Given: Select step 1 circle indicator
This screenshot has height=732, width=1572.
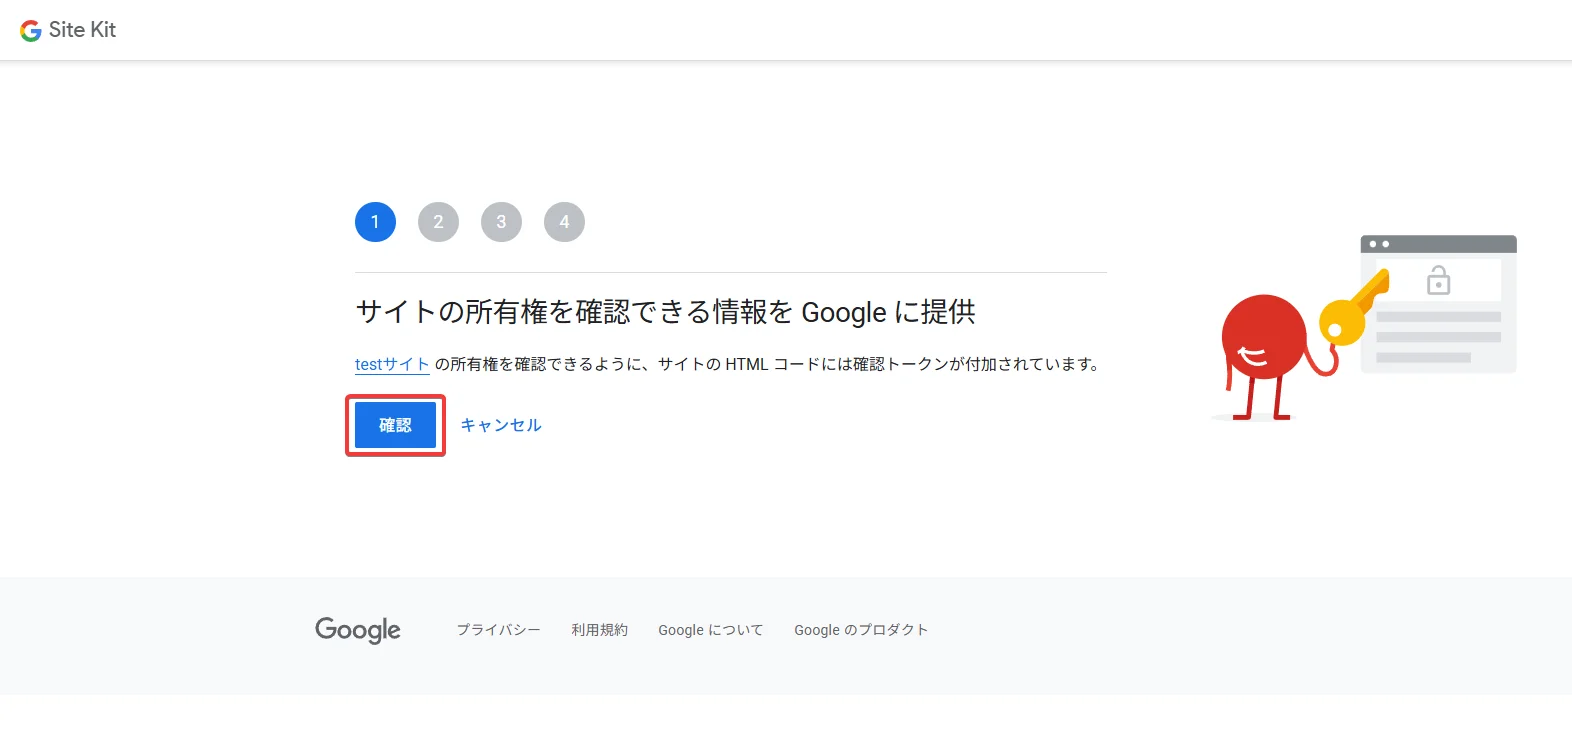Looking at the screenshot, I should (375, 222).
